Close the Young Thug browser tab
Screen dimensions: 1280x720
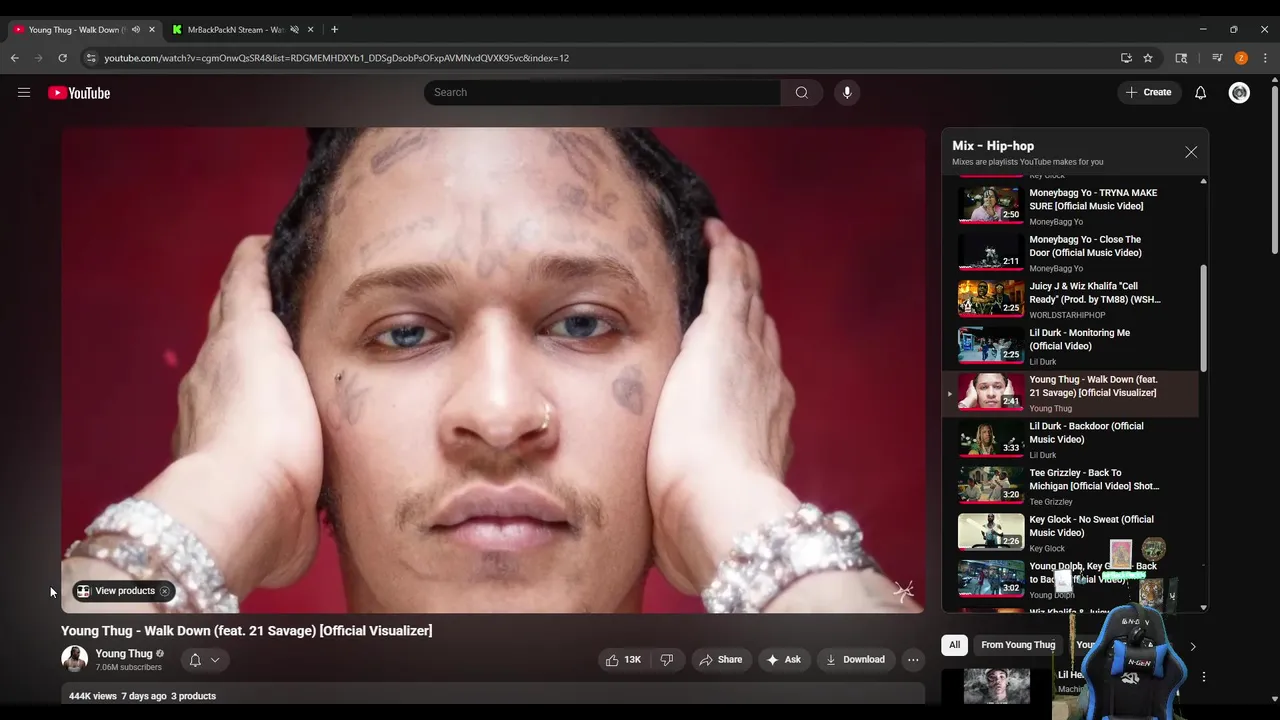(152, 30)
